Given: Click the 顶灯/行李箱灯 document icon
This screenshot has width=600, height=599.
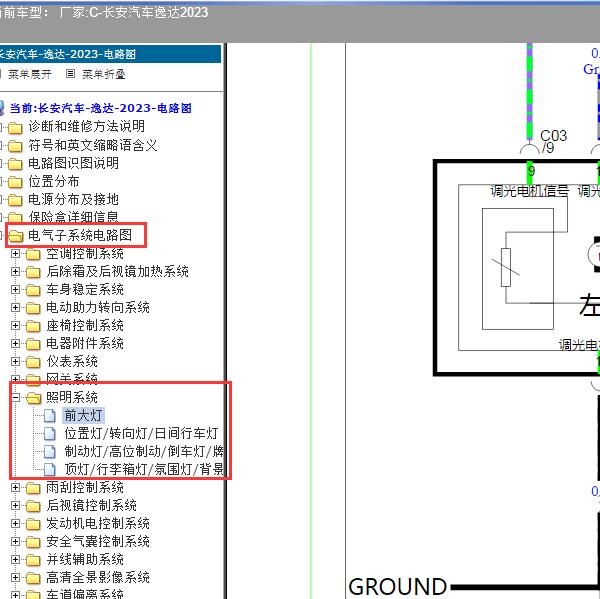Looking at the screenshot, I should (x=50, y=469).
